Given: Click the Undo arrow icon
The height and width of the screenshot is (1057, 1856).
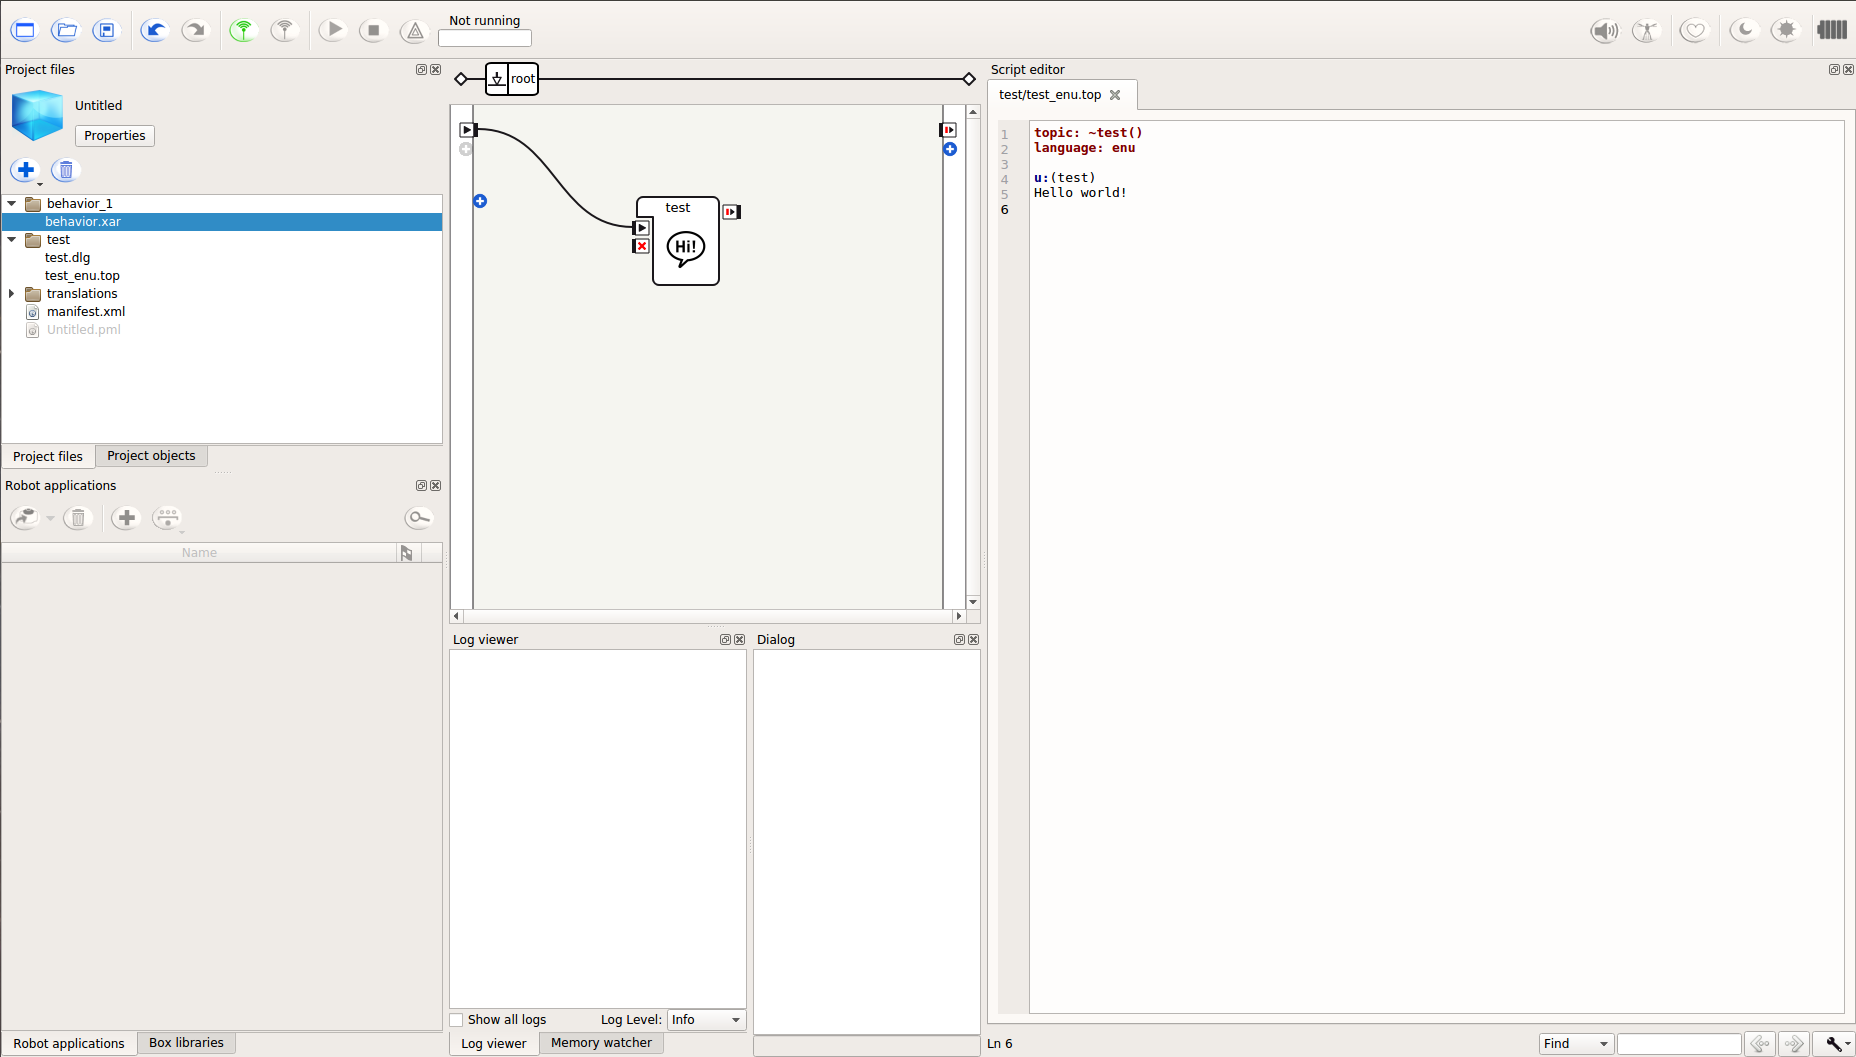Looking at the screenshot, I should (x=154, y=30).
